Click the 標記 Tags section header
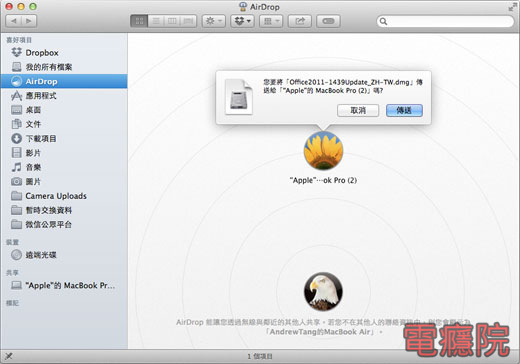520x364 pixels. pos(12,303)
